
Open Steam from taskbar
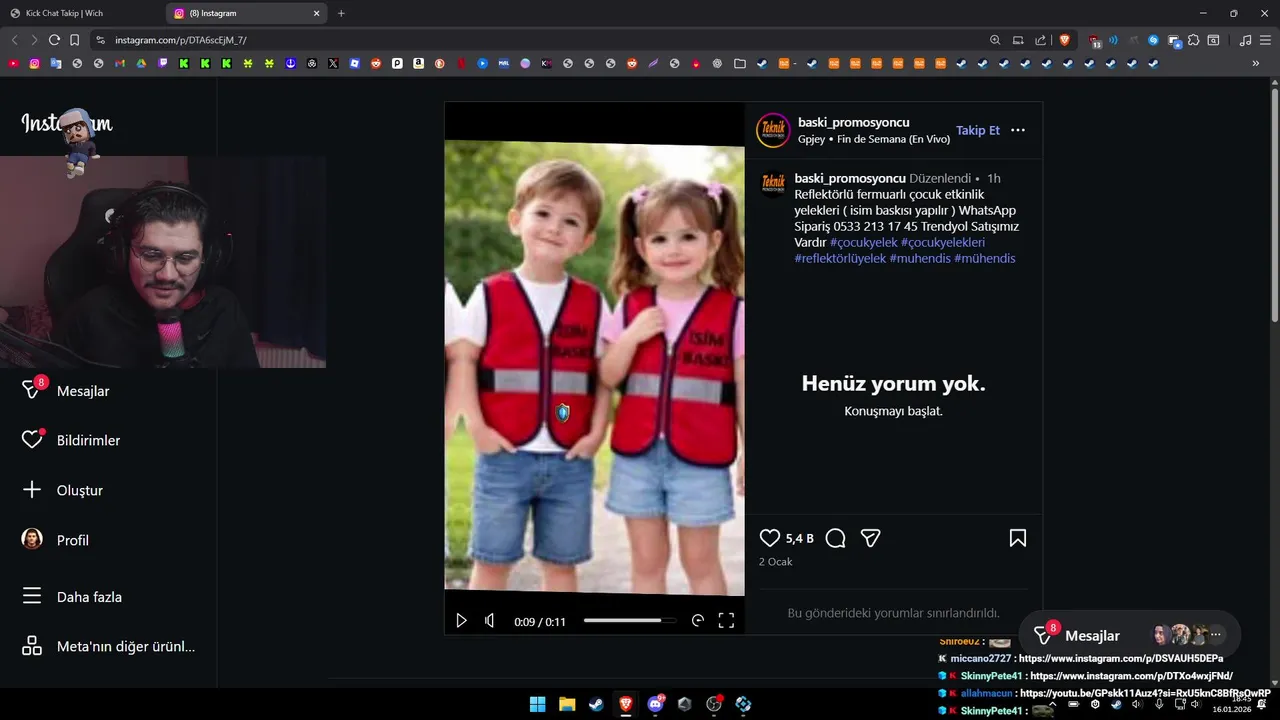596,704
